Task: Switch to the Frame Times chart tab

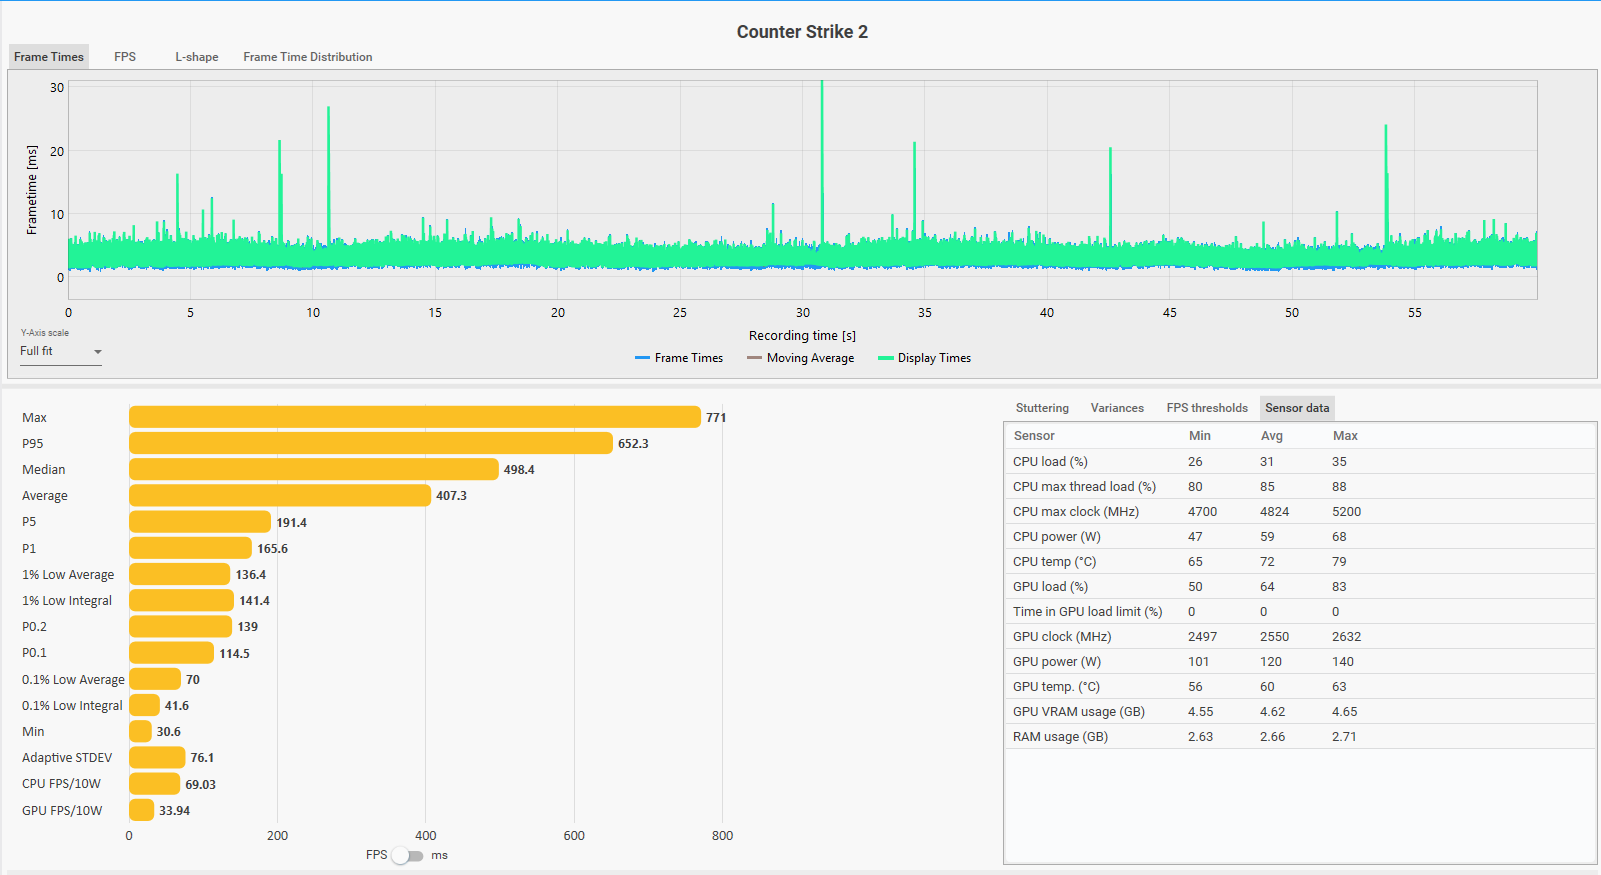Action: tap(49, 57)
